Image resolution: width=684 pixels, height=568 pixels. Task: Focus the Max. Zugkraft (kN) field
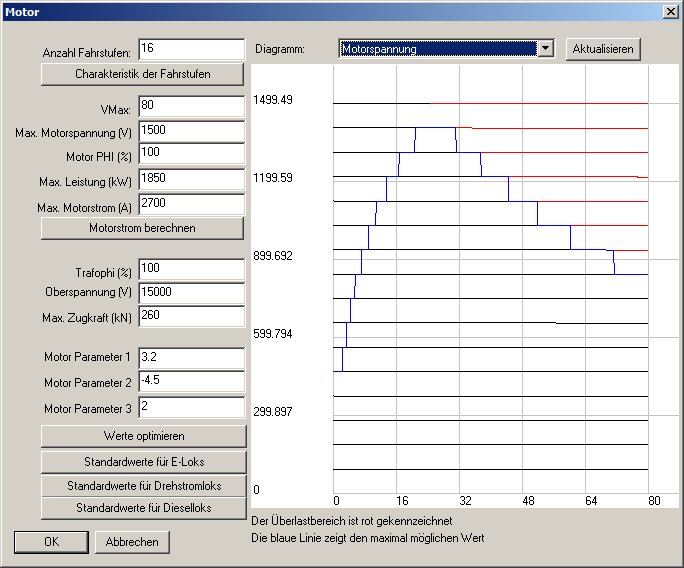[x=192, y=316]
